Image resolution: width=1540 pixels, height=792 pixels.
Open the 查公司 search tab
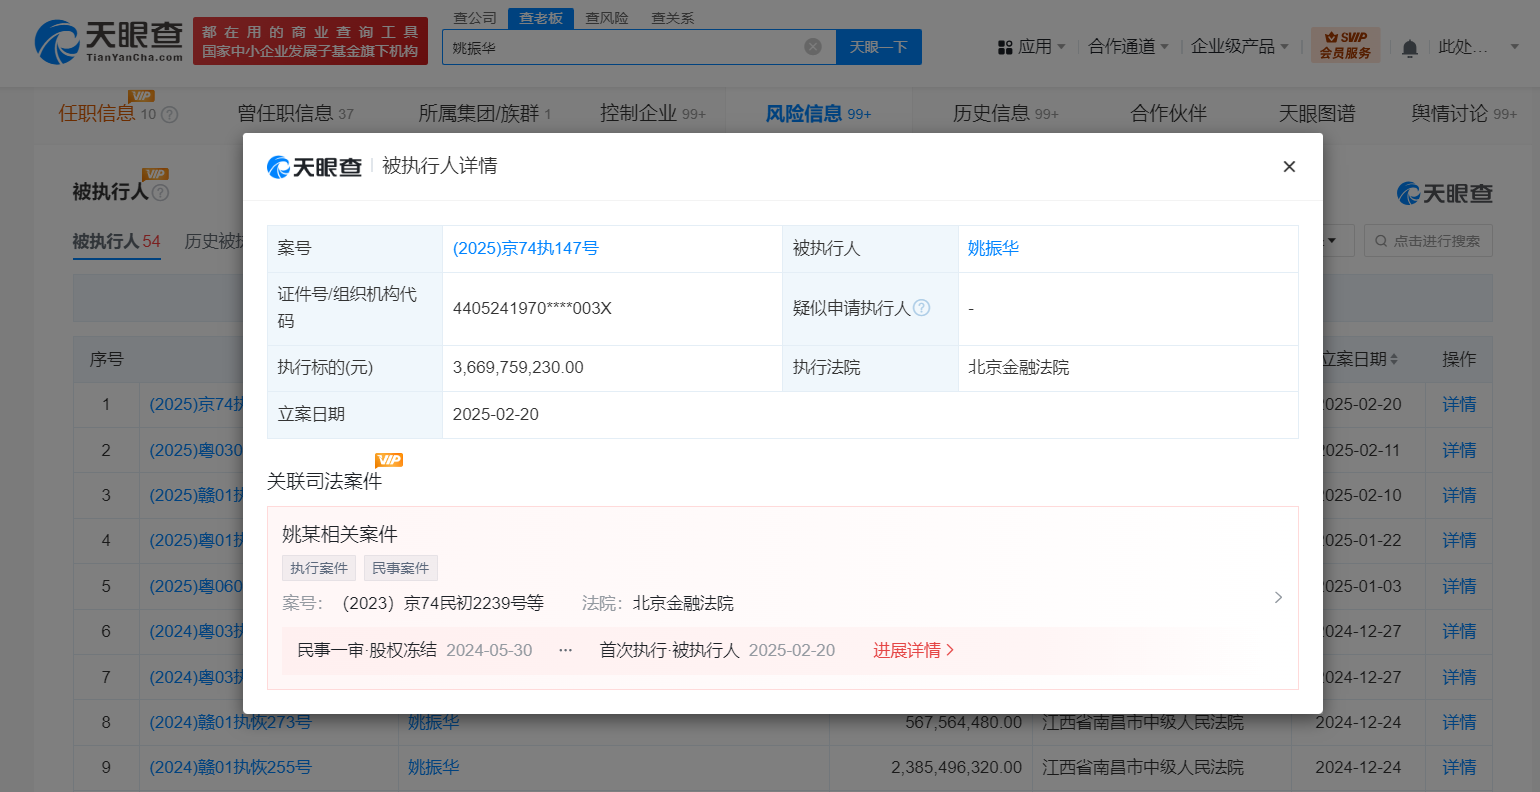(x=475, y=18)
